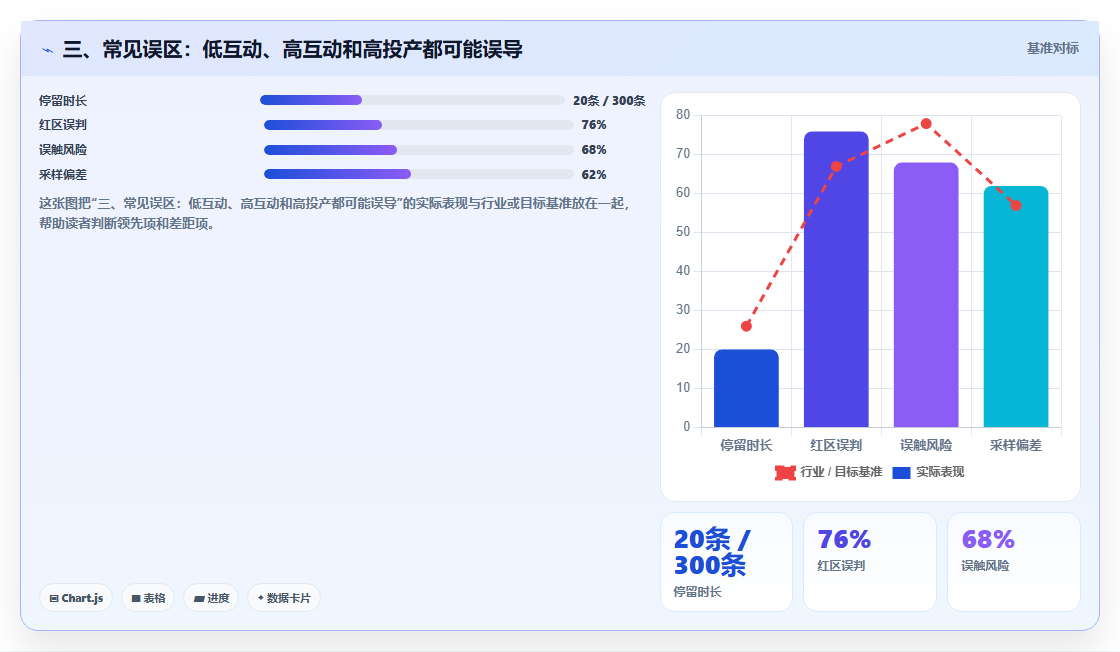Viewport: 1120px width, 652px height.
Task: Click the benchmark point on the 红区误判 bar
Action: click(x=836, y=166)
